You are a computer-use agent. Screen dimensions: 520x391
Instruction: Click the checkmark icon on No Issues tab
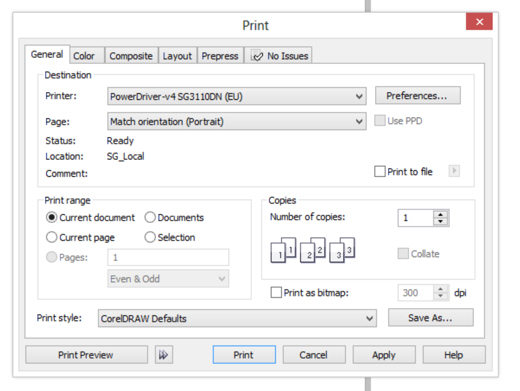[x=257, y=56]
